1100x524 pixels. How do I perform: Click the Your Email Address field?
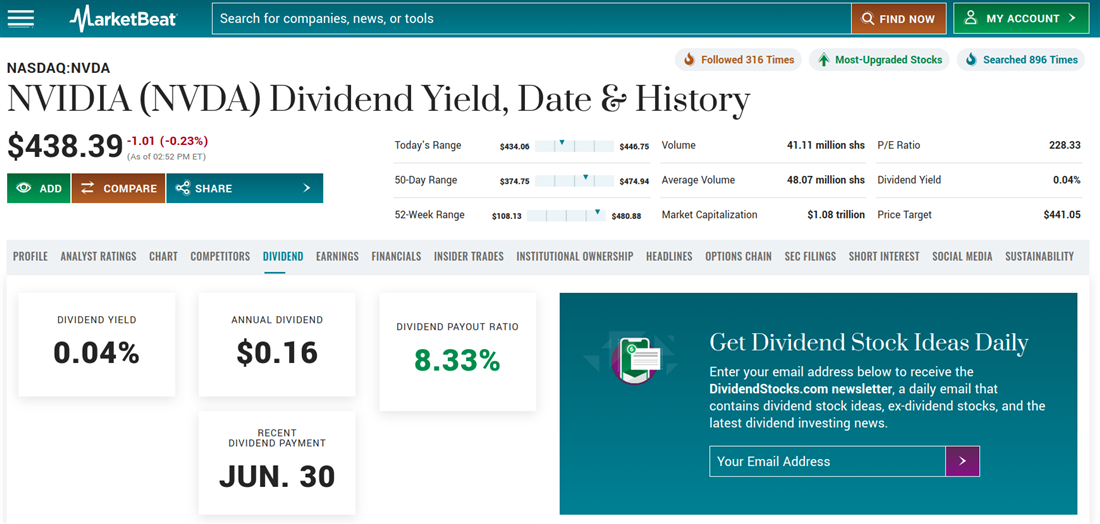pos(827,461)
